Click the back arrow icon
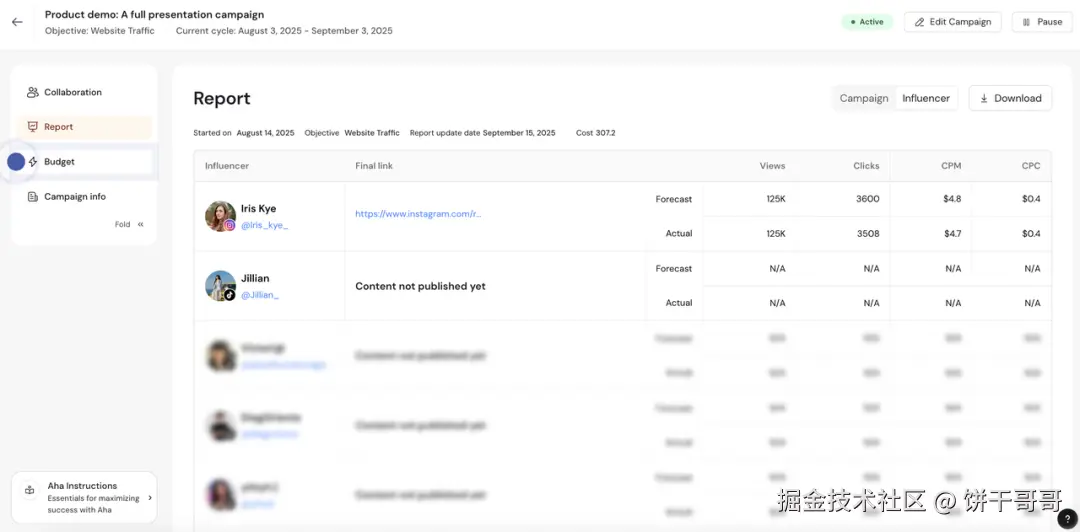Viewport: 1080px width, 532px height. [x=17, y=22]
